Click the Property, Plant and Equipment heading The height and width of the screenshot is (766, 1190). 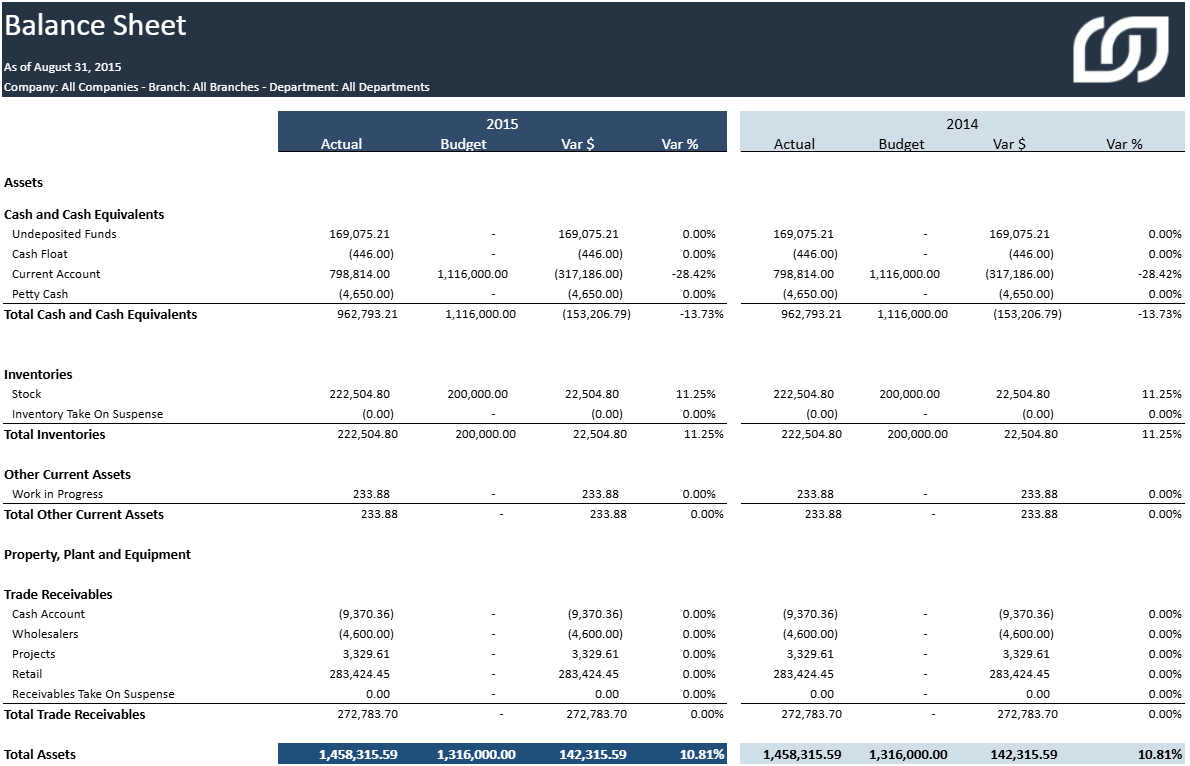point(97,554)
